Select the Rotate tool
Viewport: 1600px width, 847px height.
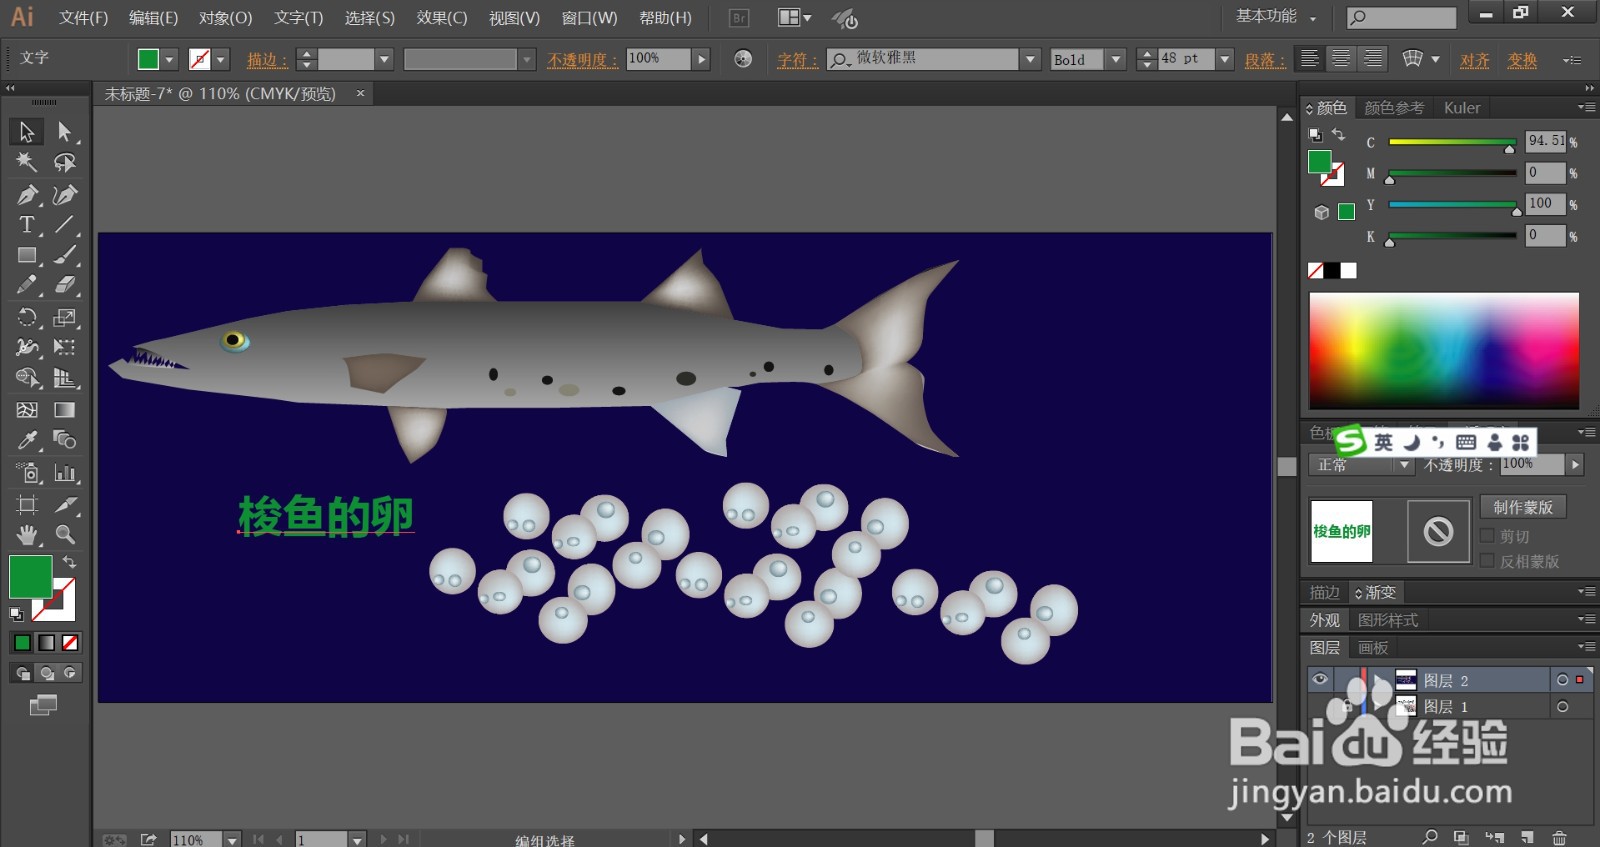27,317
